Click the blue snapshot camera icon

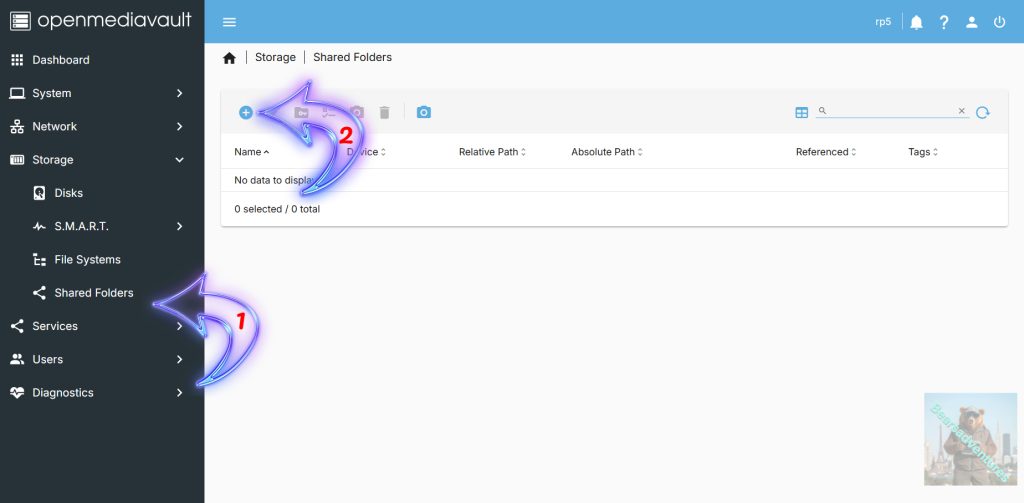(424, 113)
